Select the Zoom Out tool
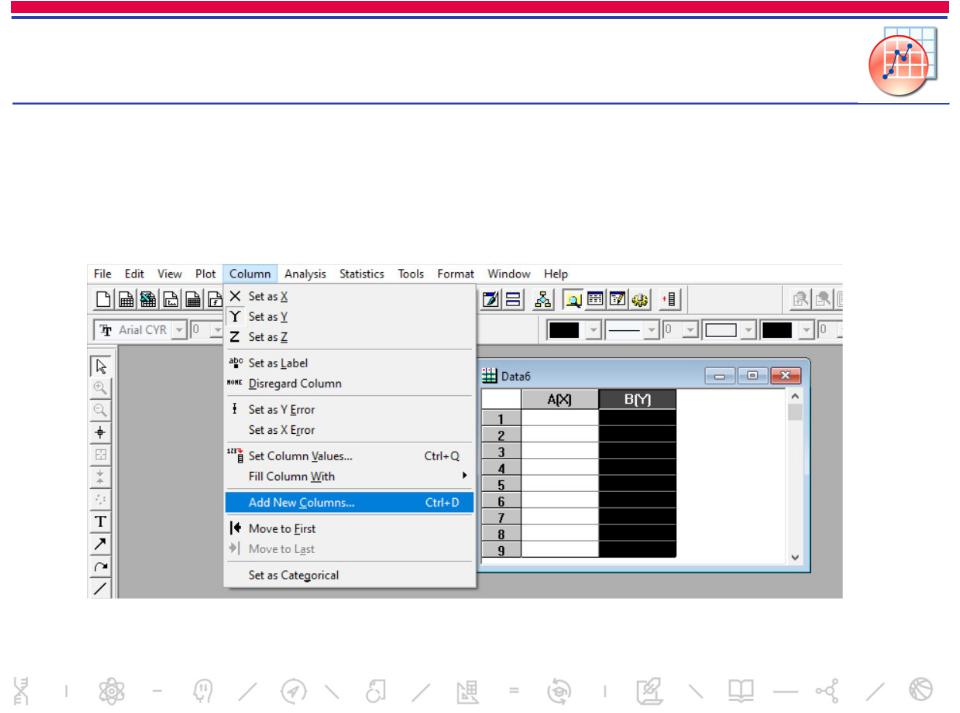The width and height of the screenshot is (960, 713). coord(100,410)
